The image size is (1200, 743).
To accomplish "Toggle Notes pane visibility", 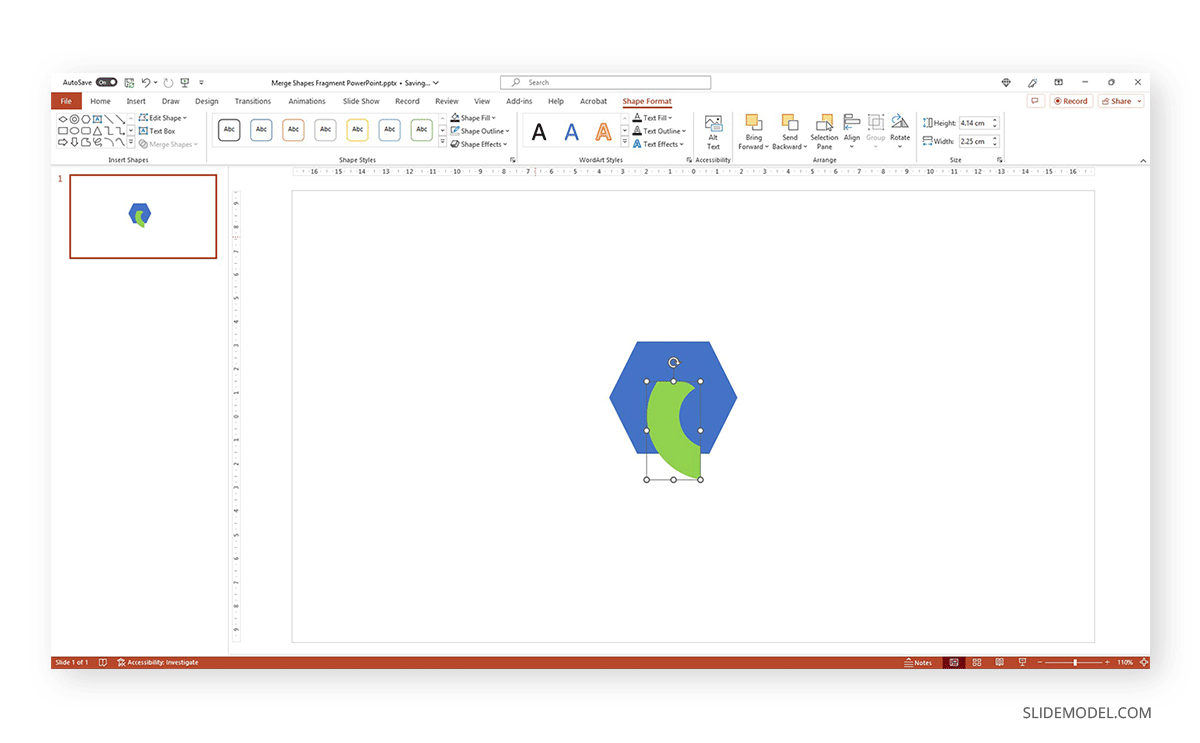I will pos(917,662).
